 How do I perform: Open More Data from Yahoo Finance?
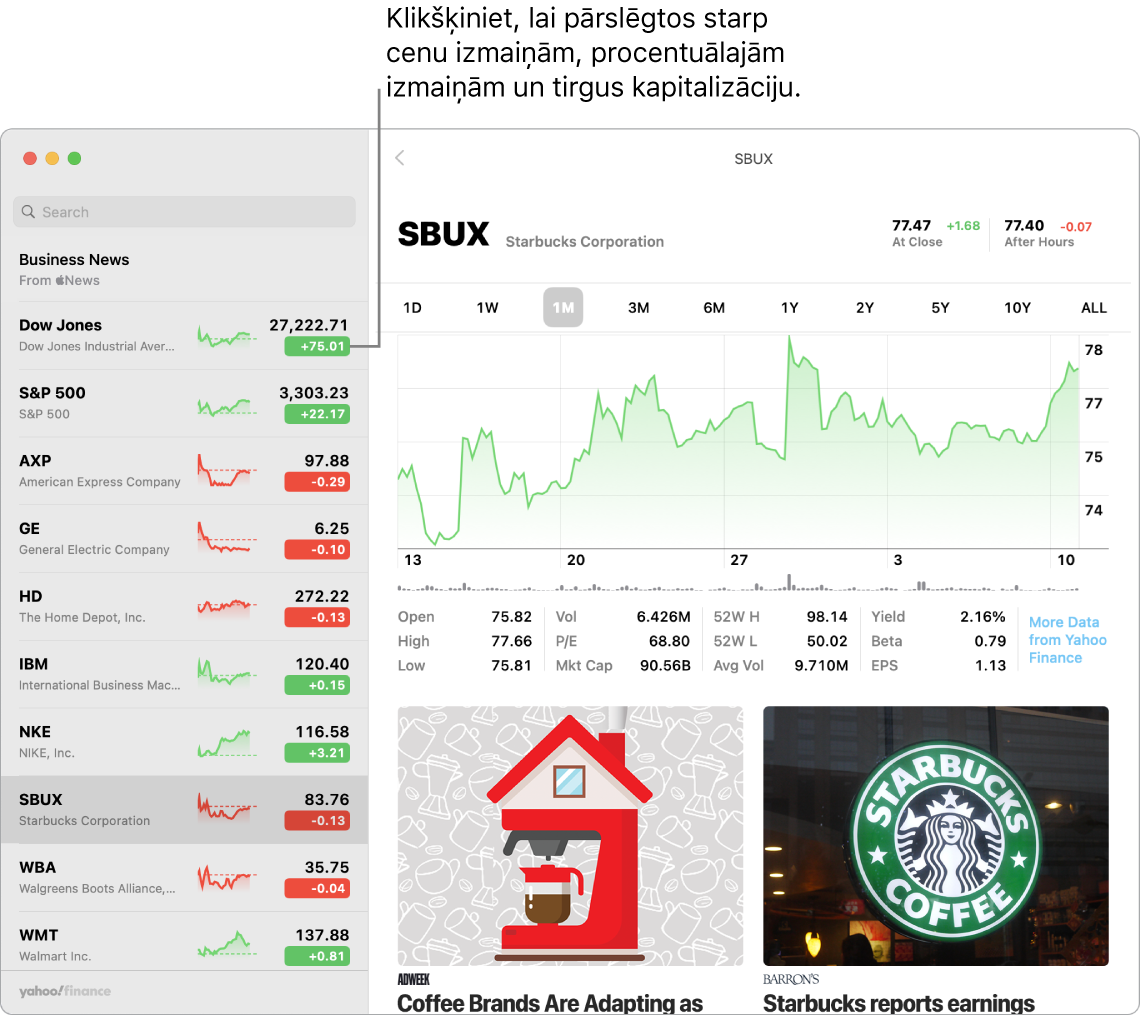coord(1067,641)
